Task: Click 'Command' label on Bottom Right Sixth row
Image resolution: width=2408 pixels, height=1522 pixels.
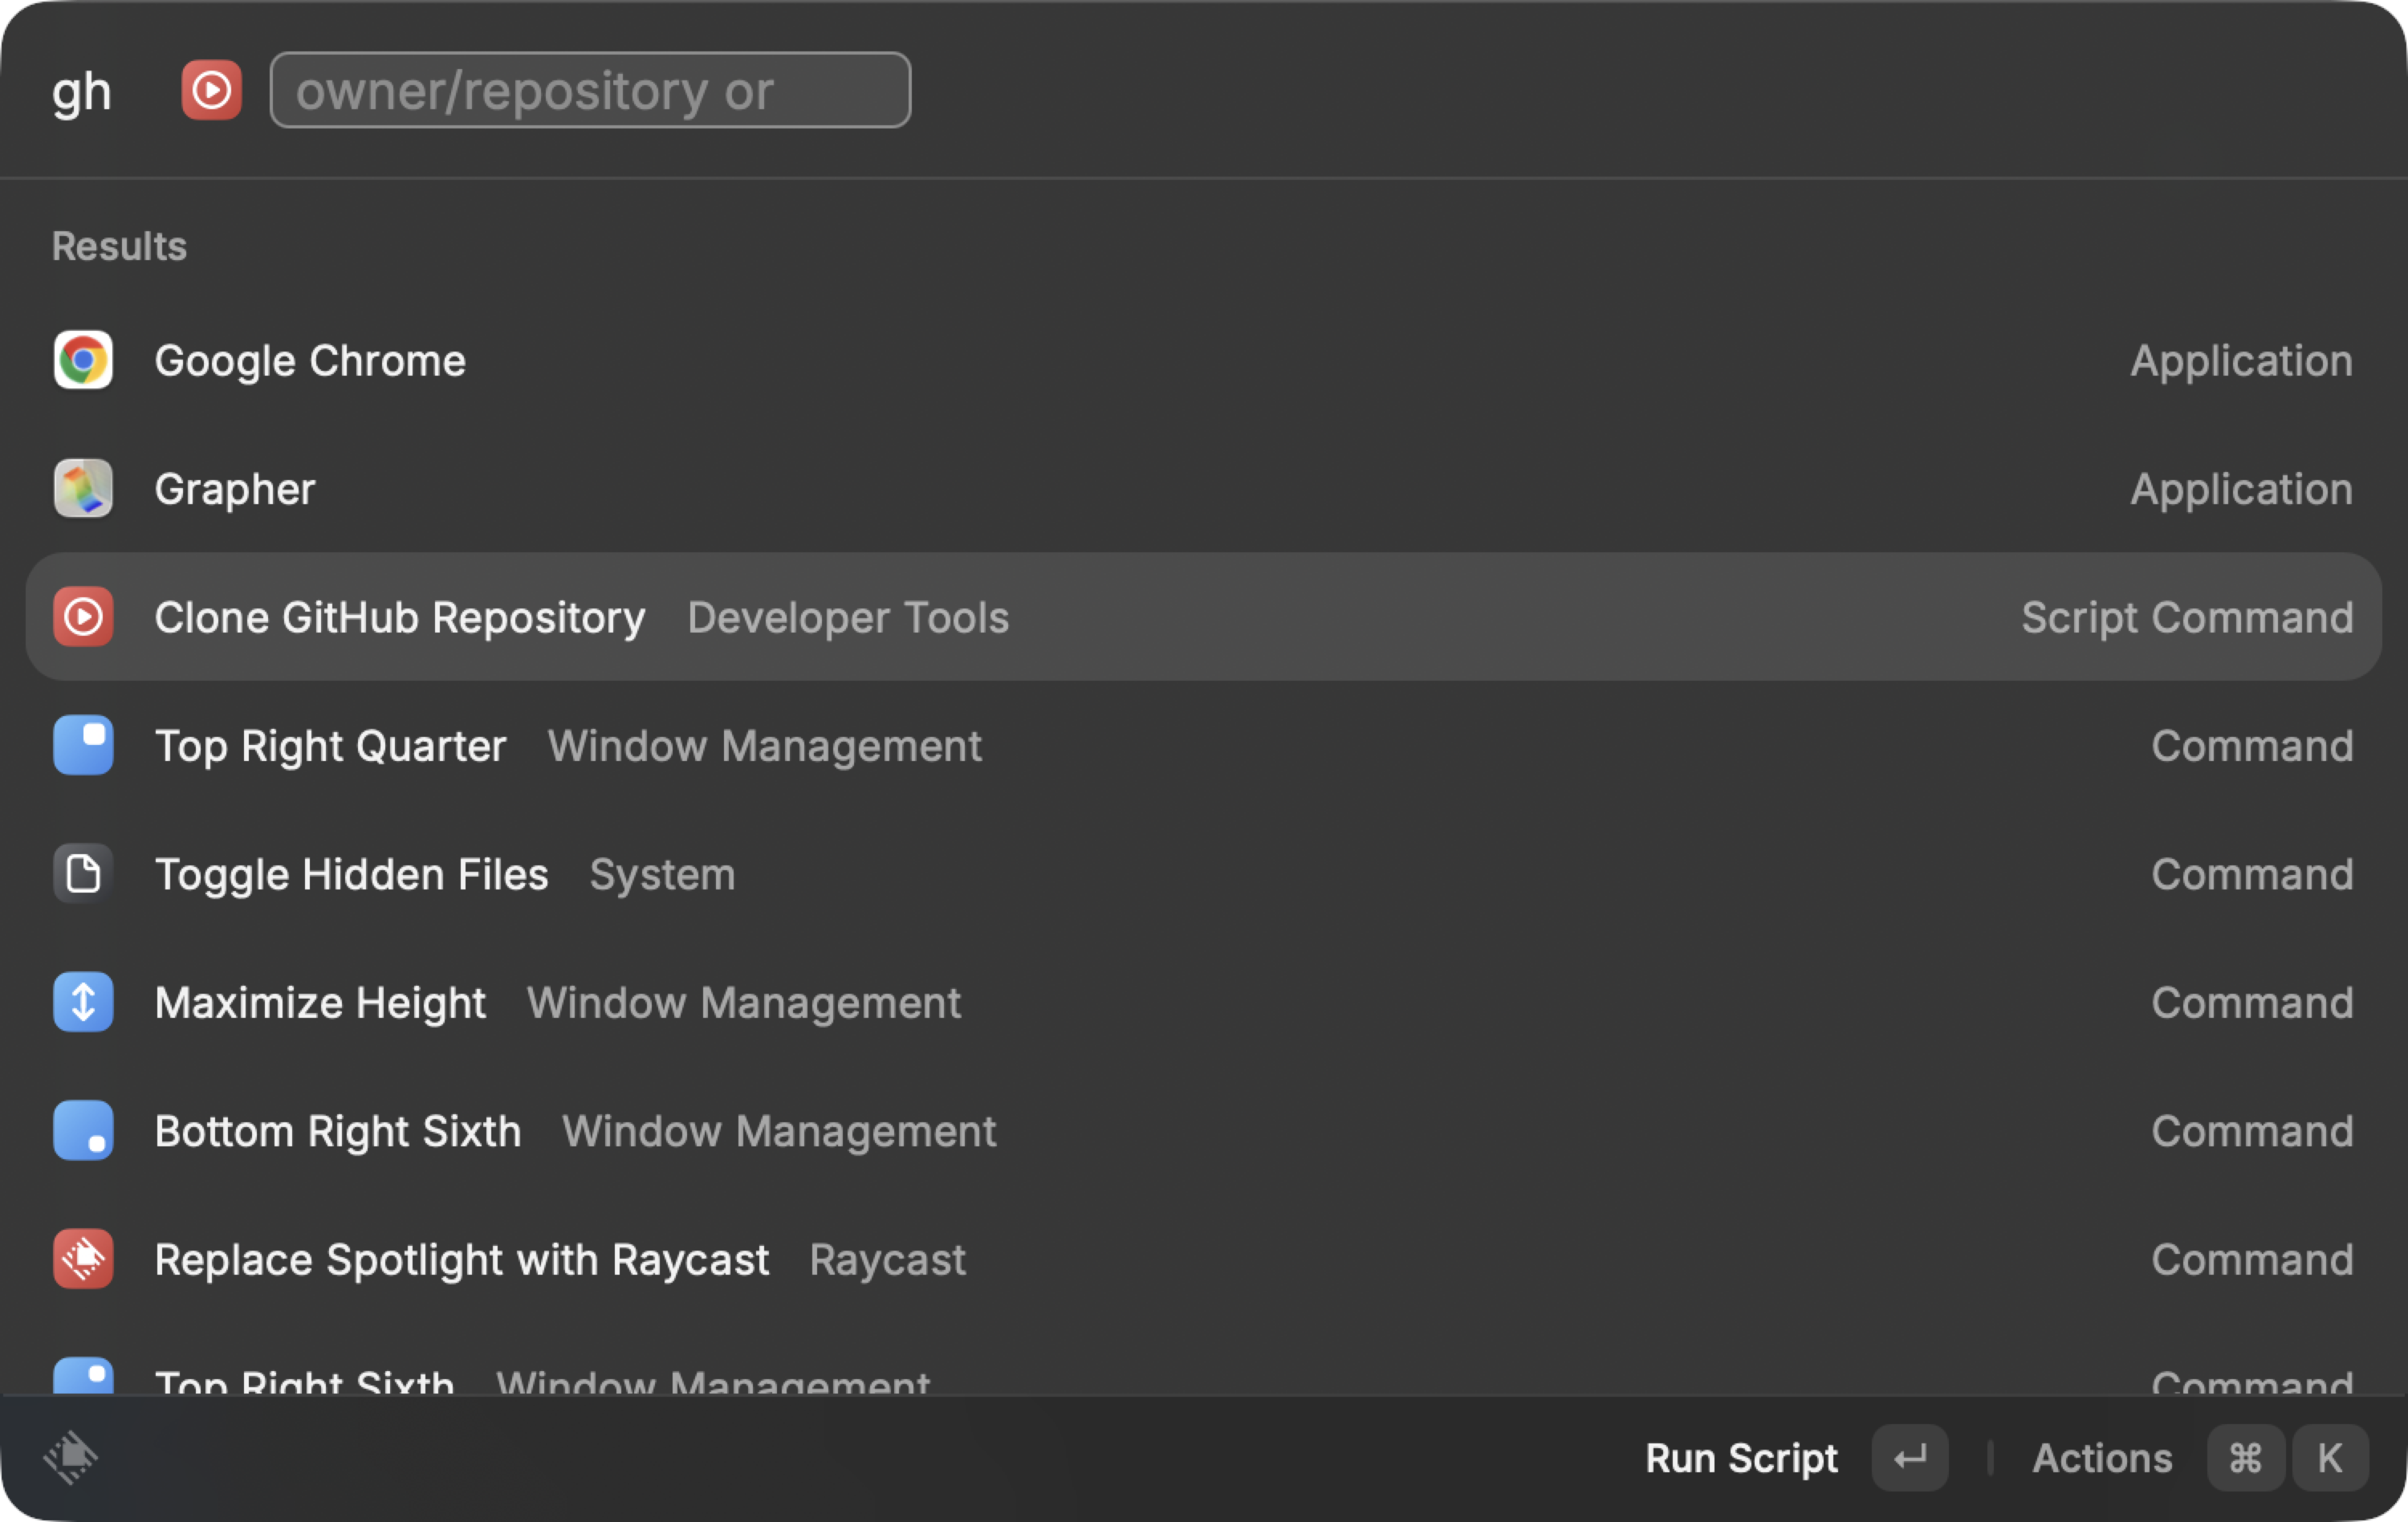Action: (x=2252, y=1132)
